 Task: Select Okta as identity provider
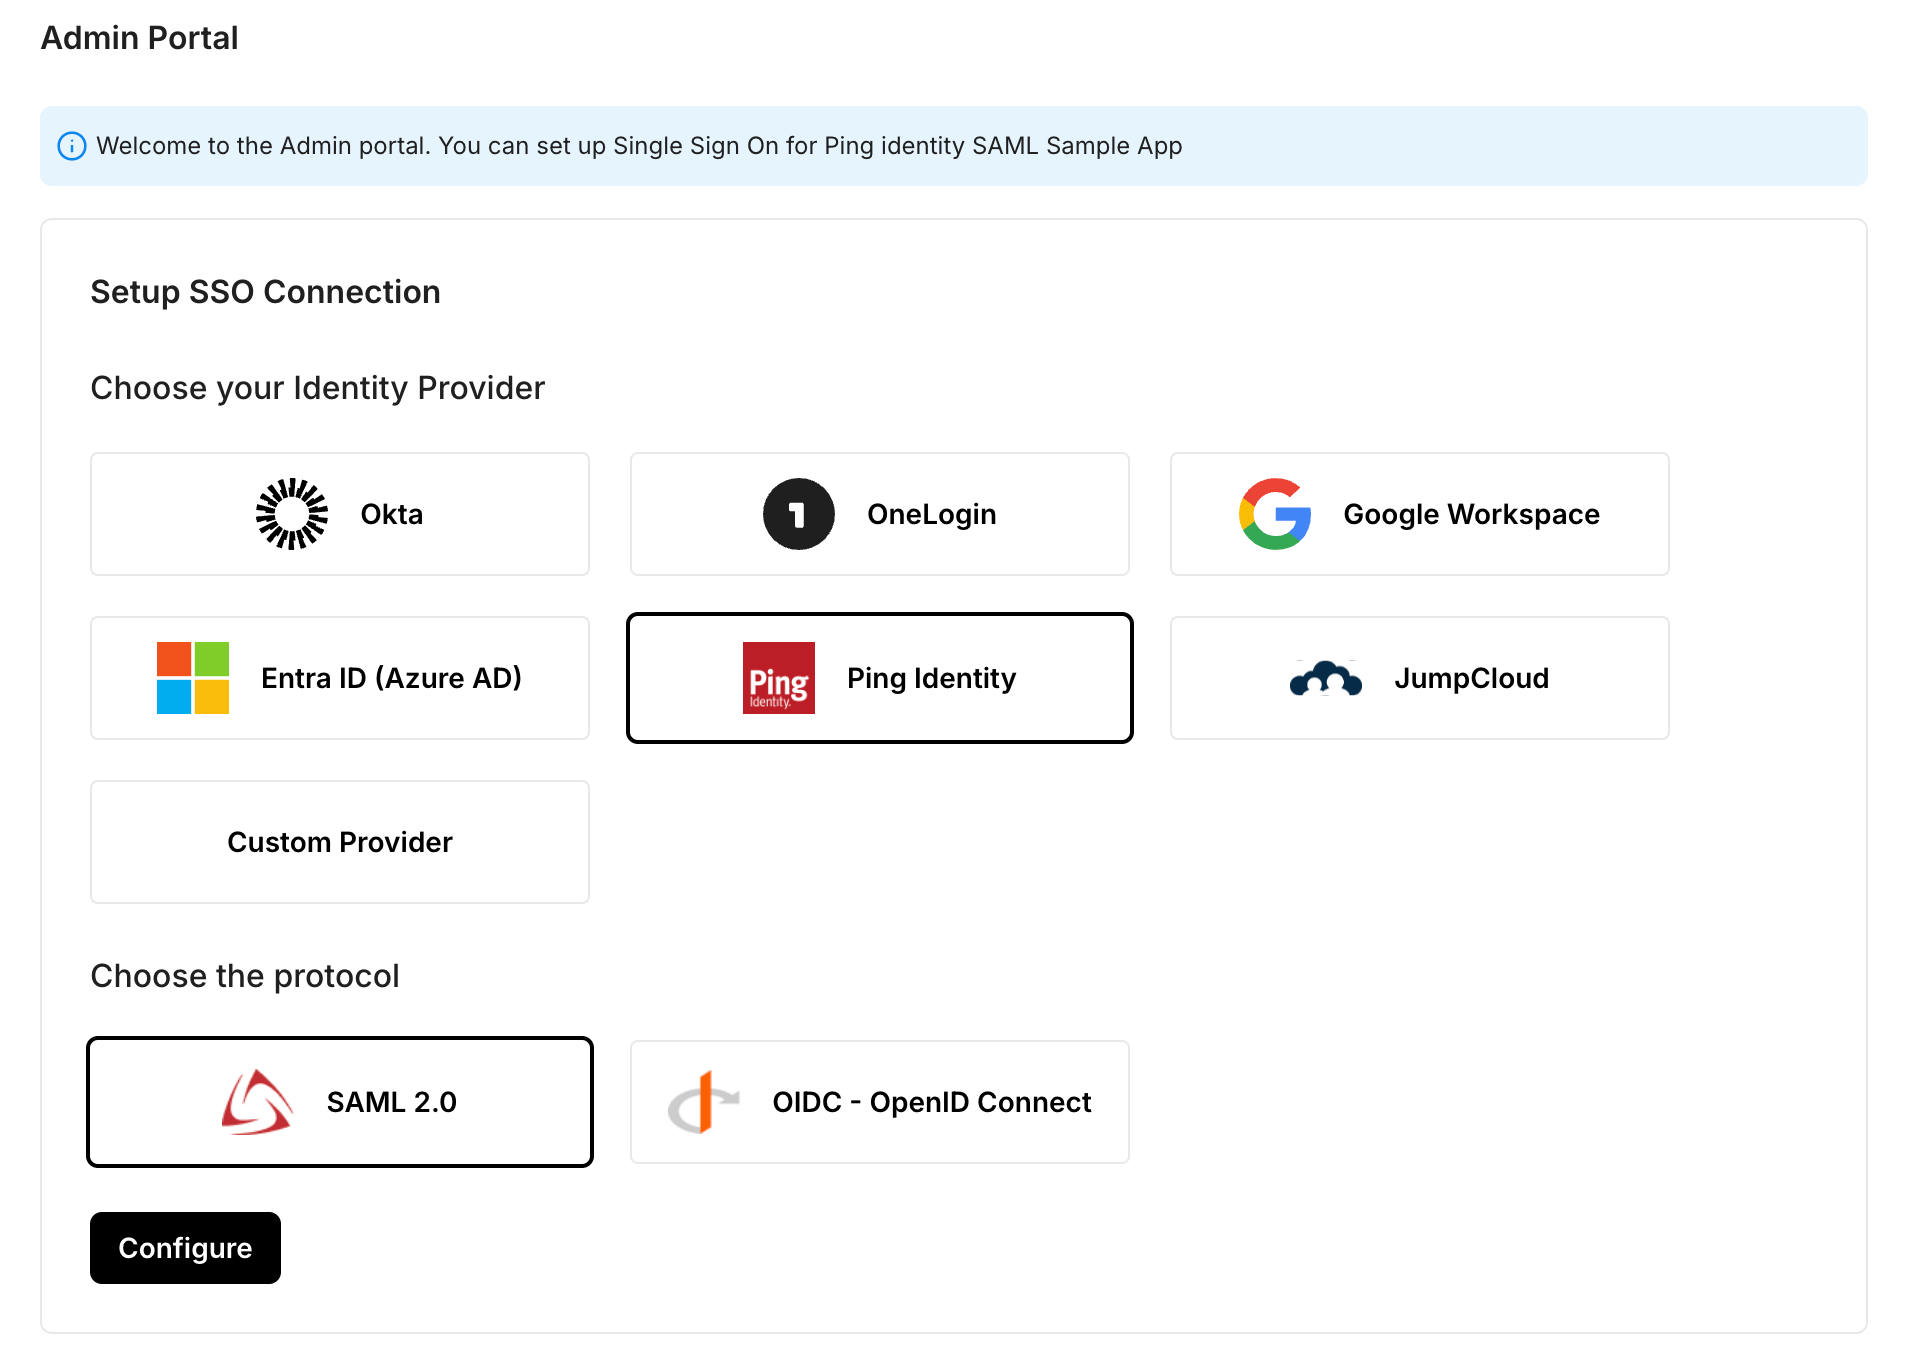click(x=339, y=514)
